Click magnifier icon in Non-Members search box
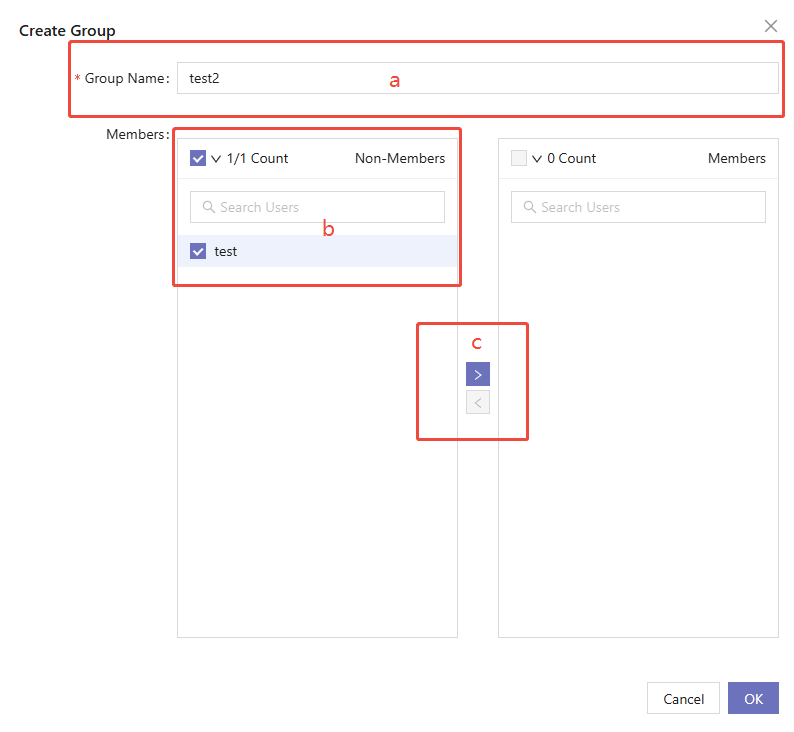 point(208,207)
